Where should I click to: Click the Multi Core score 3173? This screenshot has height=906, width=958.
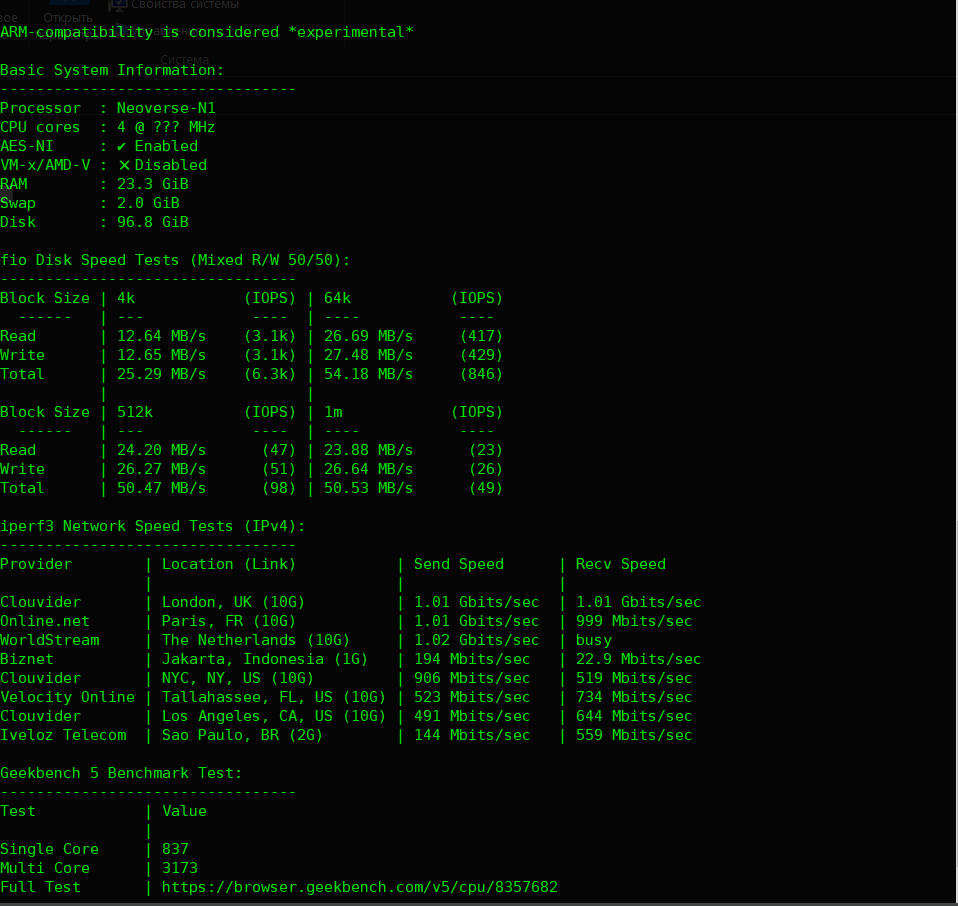tap(180, 868)
